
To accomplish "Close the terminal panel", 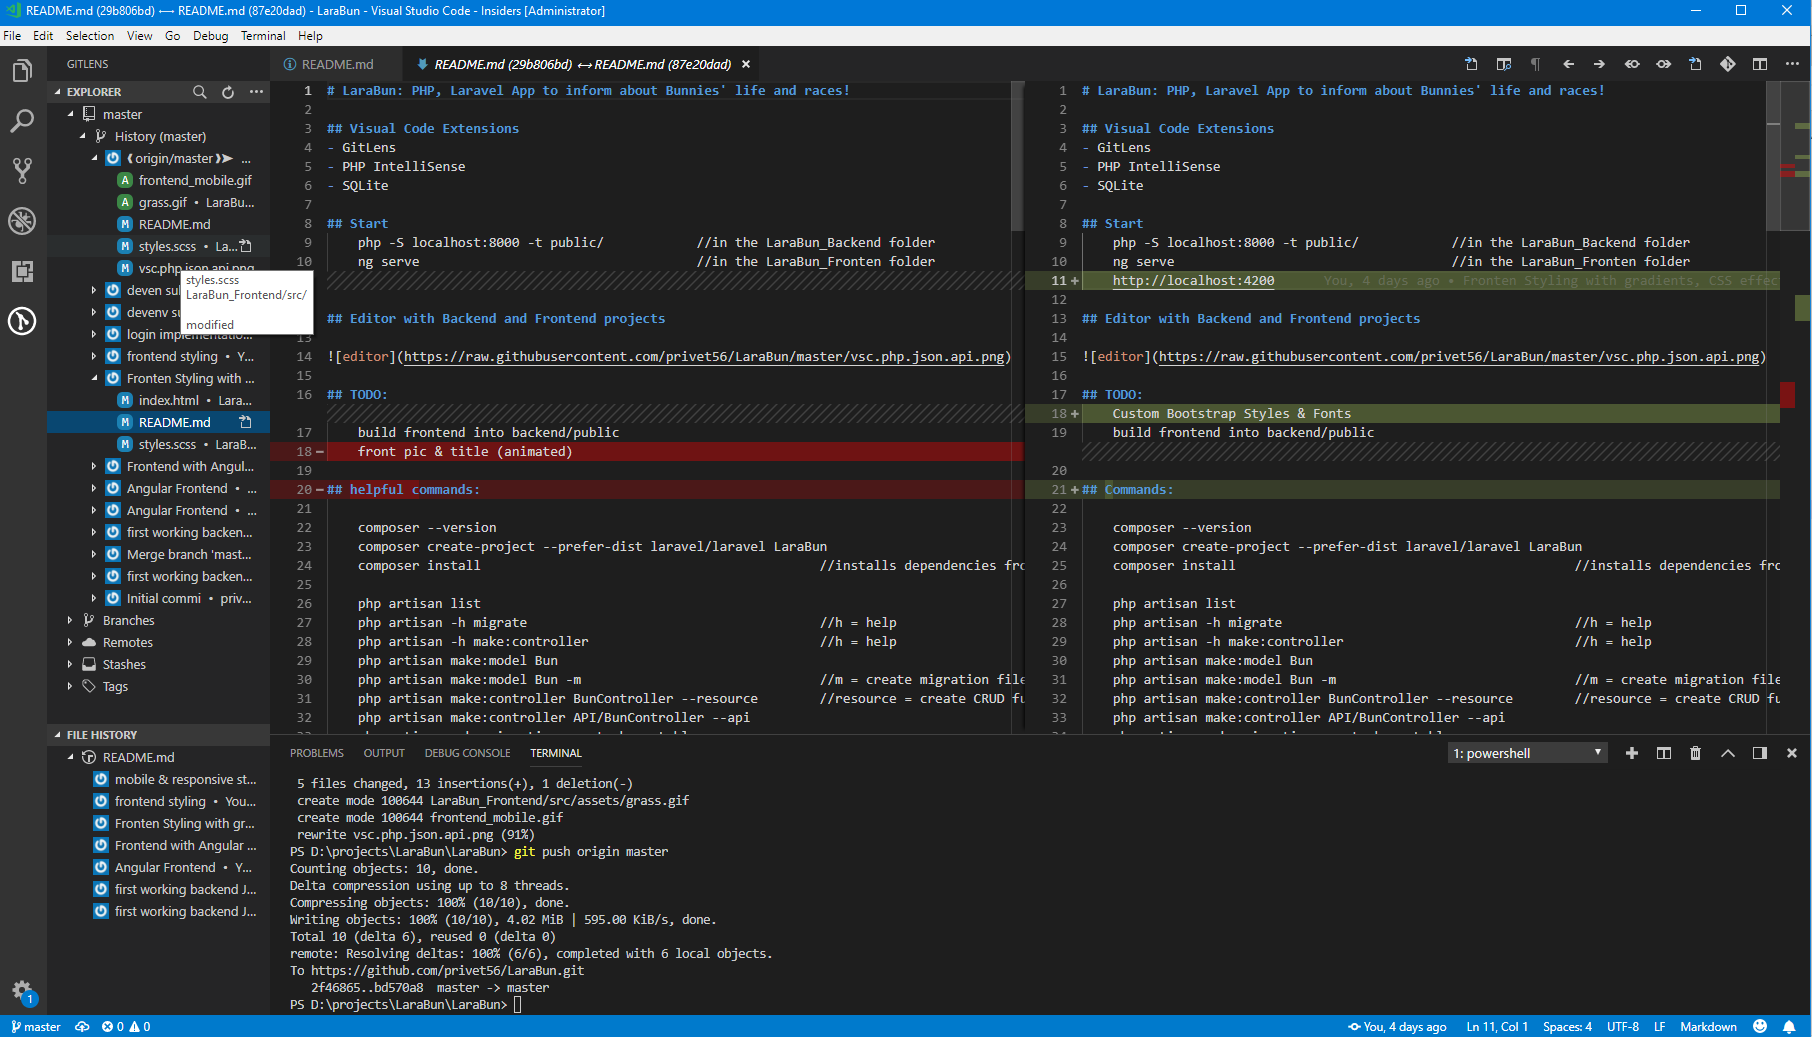I will coord(1791,753).
